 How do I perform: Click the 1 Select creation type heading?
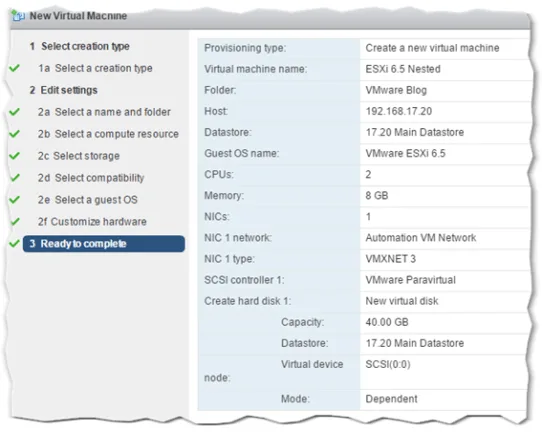click(80, 46)
